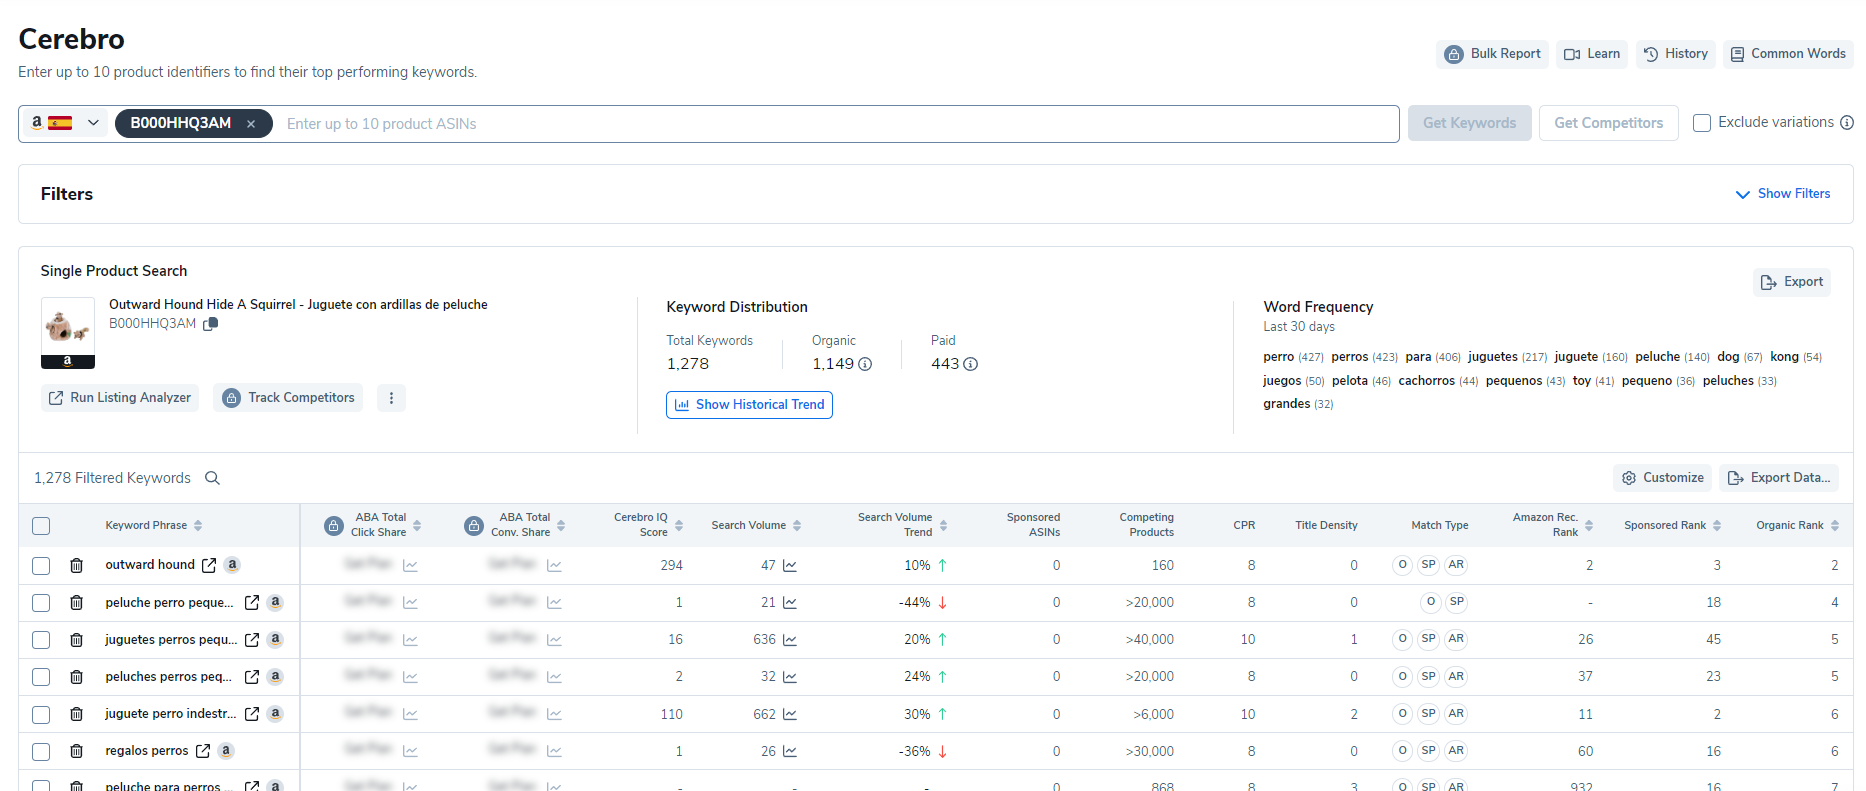Open conv. share chart for regalos perros
The height and width of the screenshot is (791, 1866).
(x=554, y=752)
